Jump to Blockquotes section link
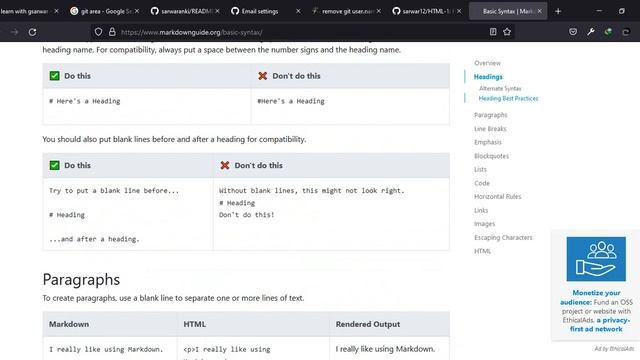Viewport: 640px width, 360px height. pos(491,156)
